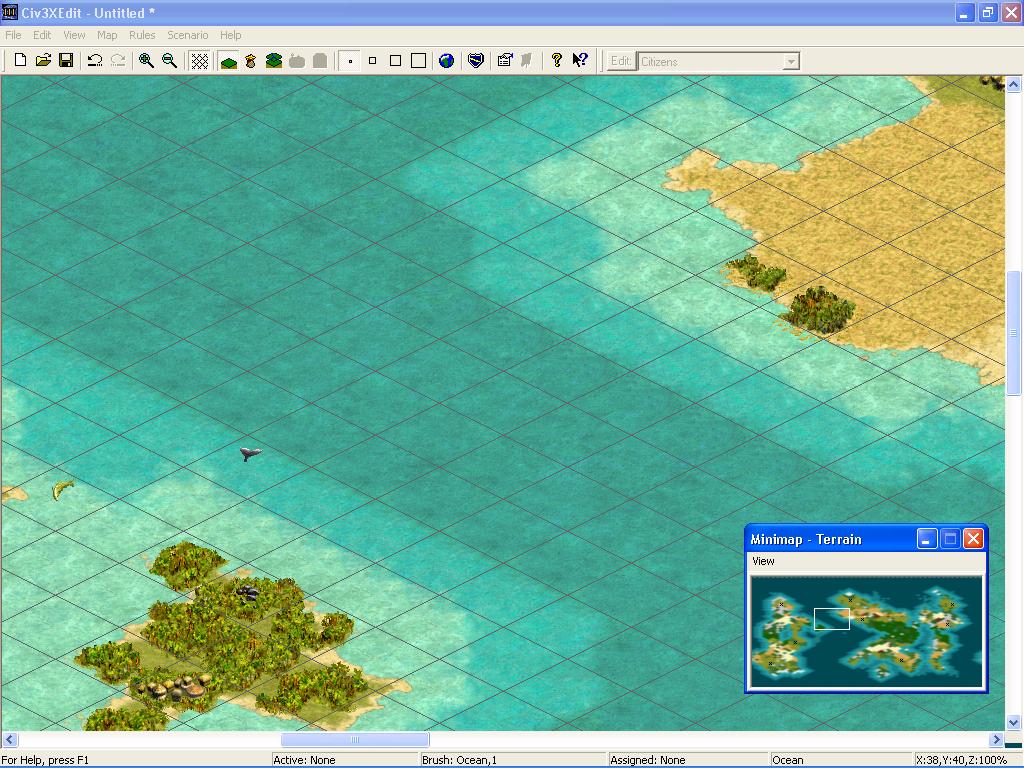
Task: Choose the smallest brush size toggle
Action: click(x=351, y=61)
